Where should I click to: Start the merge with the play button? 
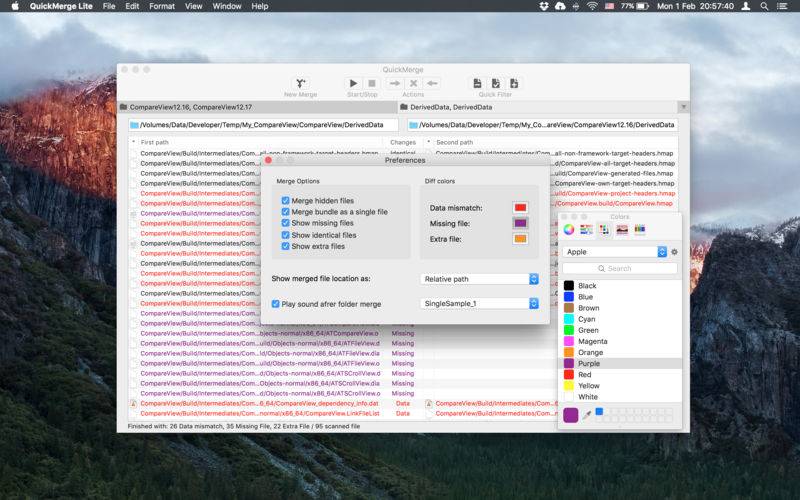pos(353,83)
